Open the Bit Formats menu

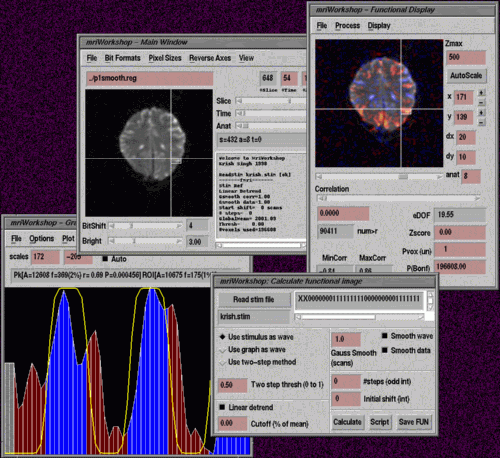point(122,58)
